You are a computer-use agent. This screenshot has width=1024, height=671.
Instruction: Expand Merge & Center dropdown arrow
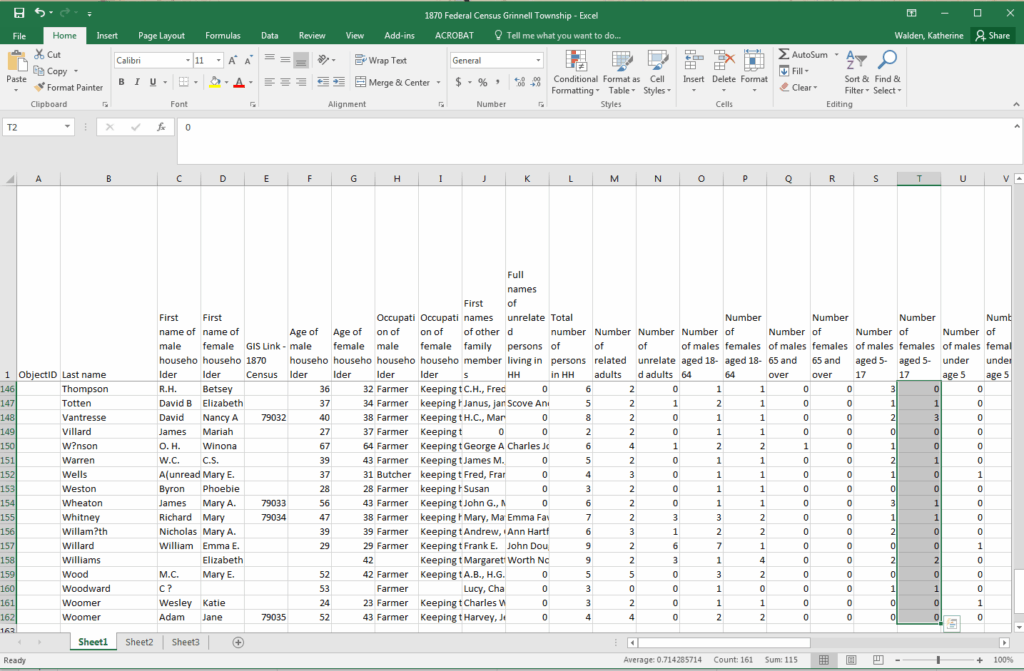click(438, 82)
